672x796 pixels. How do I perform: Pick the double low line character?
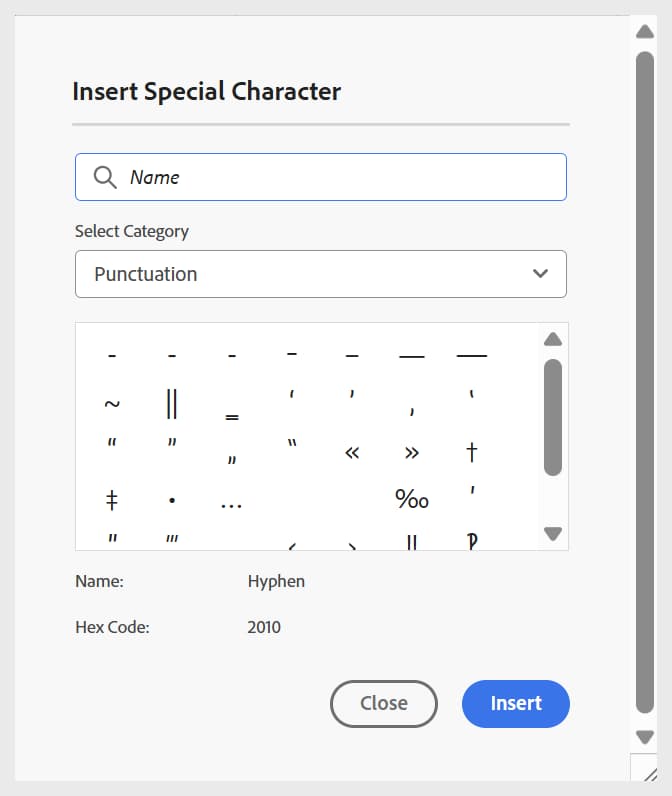tap(232, 417)
